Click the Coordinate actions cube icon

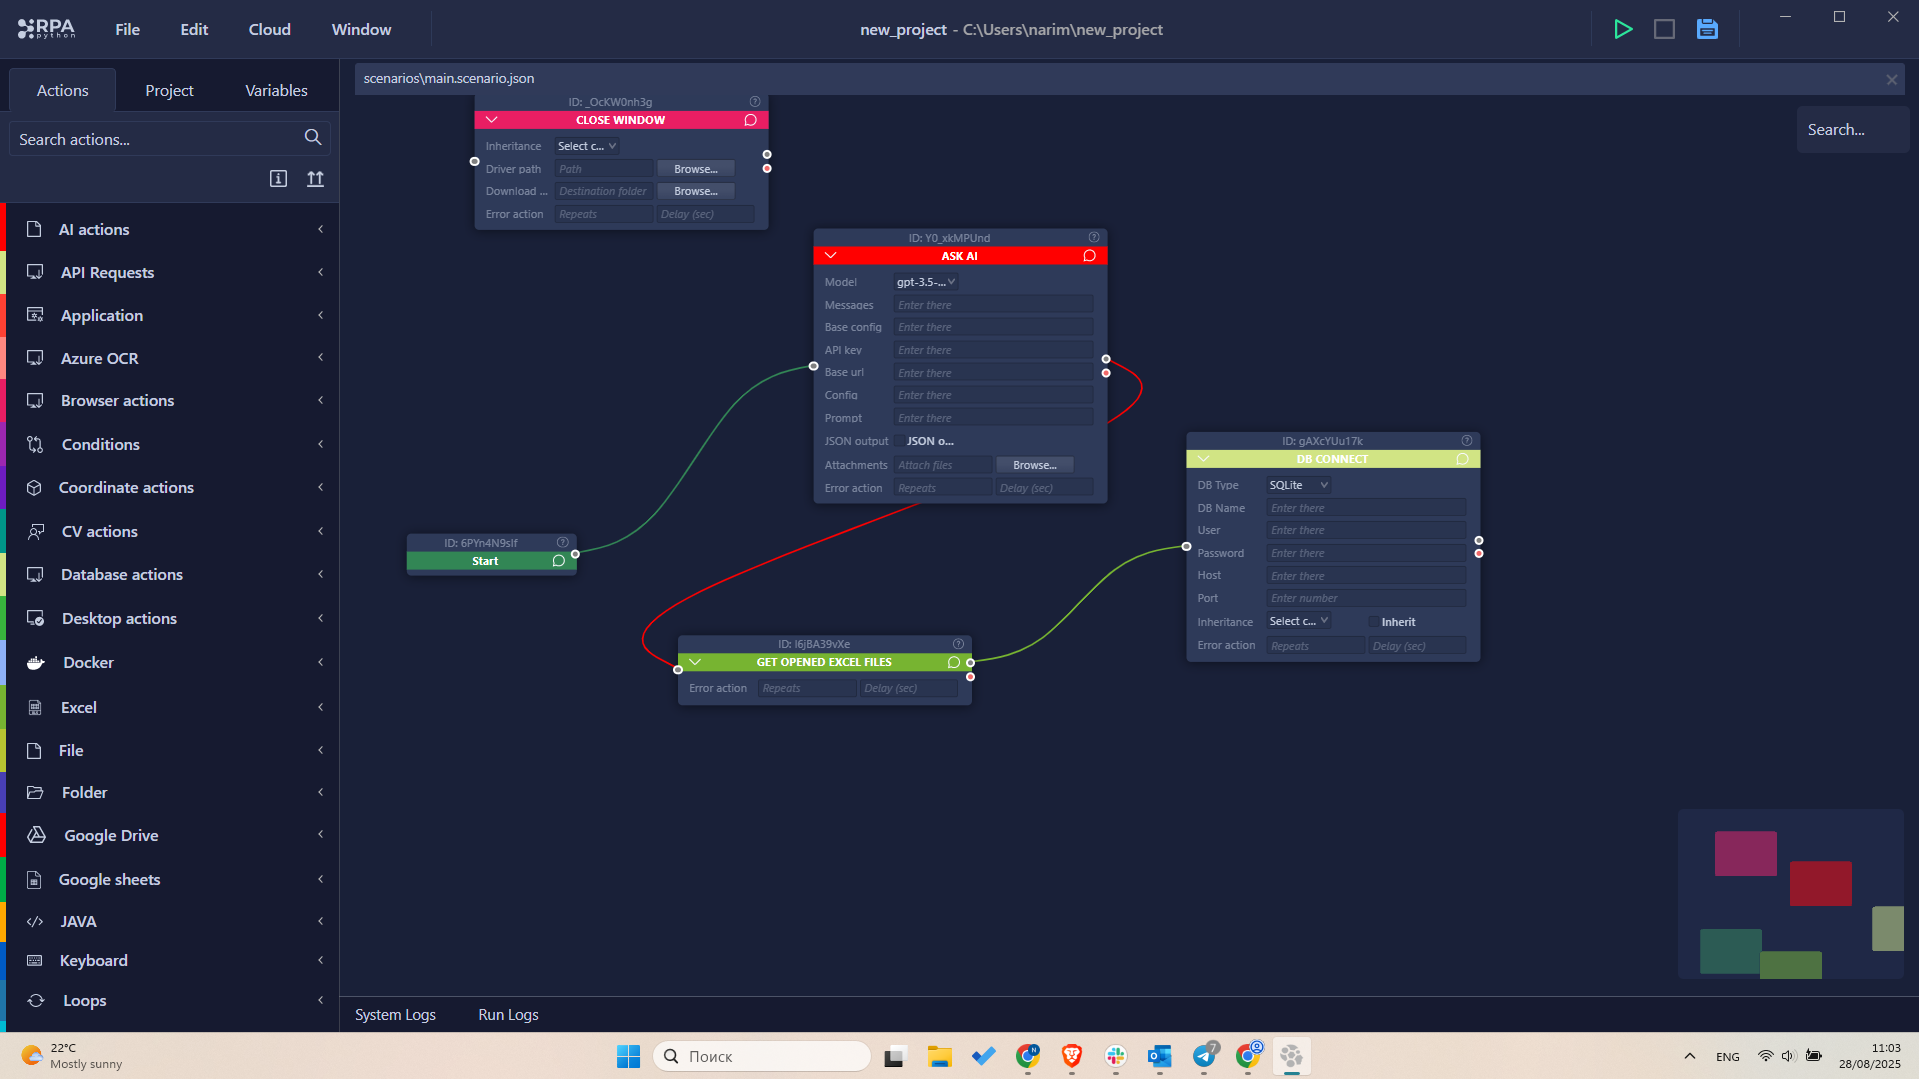pos(34,487)
